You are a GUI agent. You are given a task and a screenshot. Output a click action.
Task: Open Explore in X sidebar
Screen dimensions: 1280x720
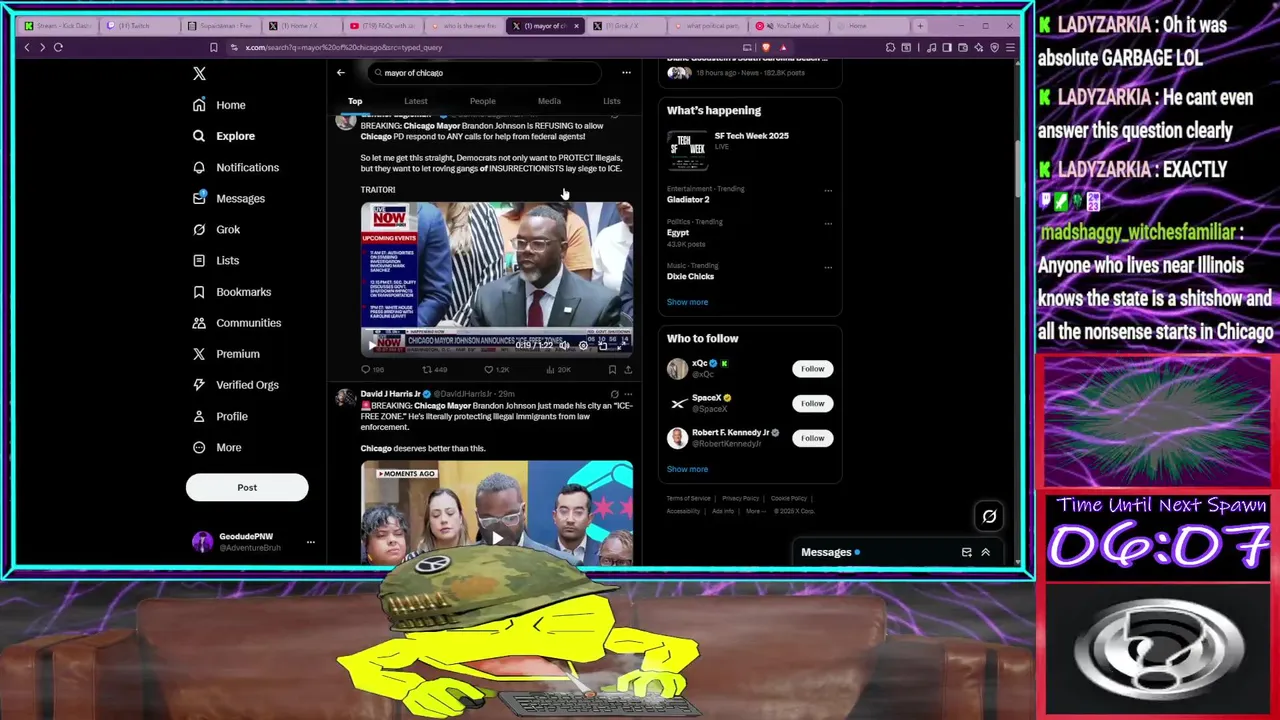point(224,136)
